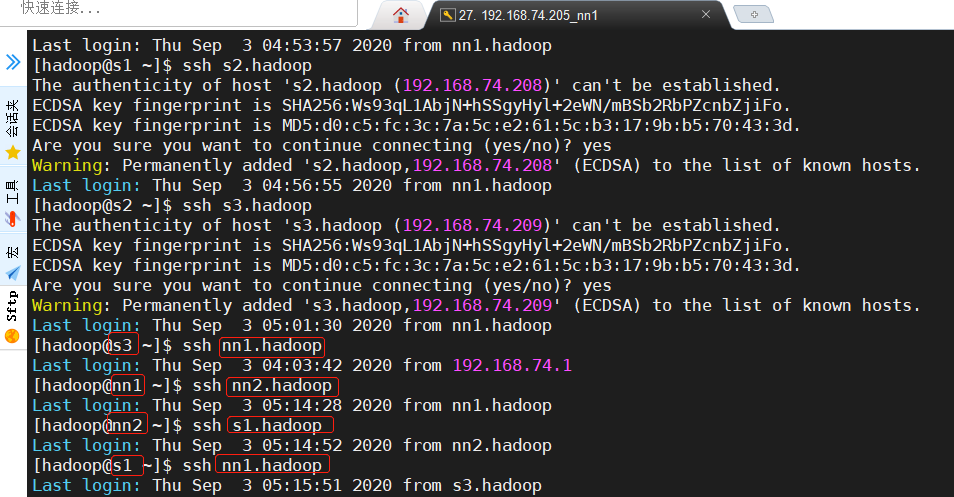Expand the sidebar with the double chevron

[x=13, y=62]
